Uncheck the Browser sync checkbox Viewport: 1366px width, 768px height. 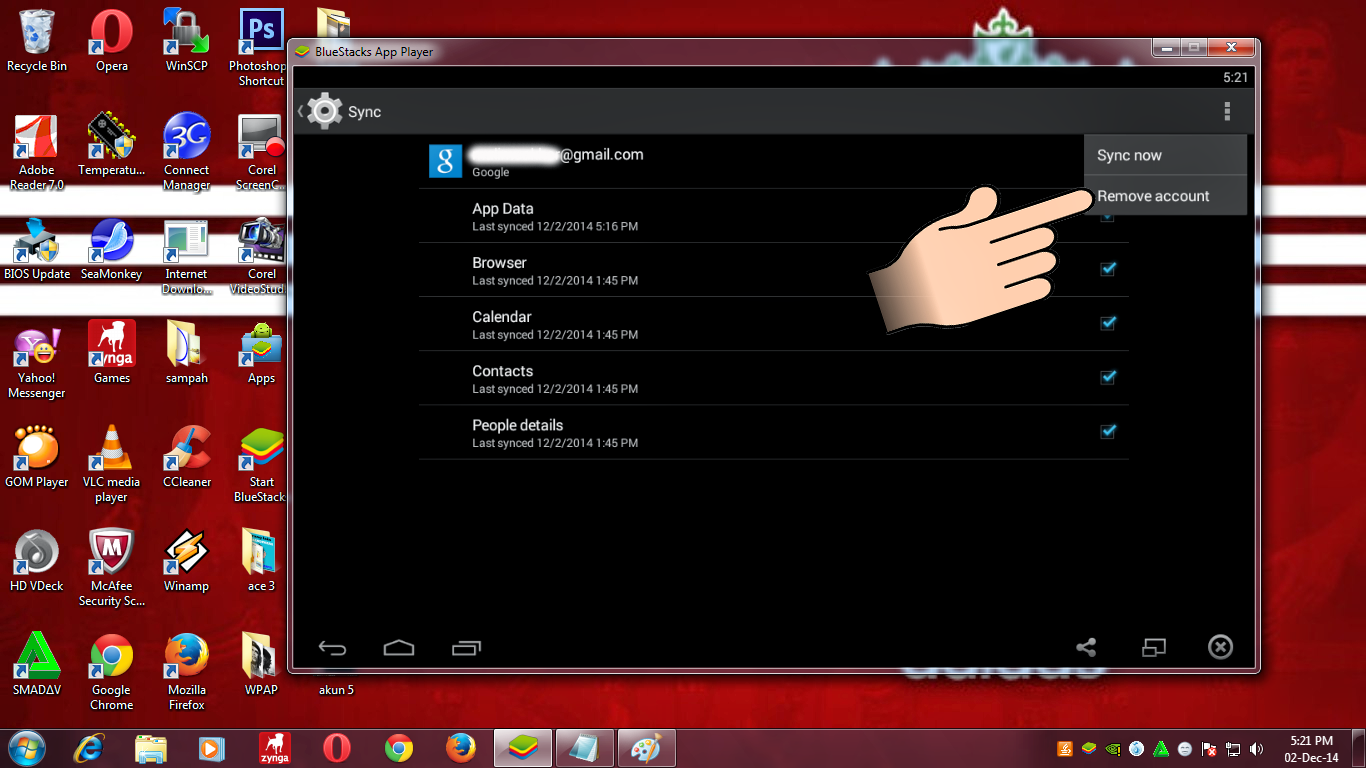click(x=1107, y=269)
